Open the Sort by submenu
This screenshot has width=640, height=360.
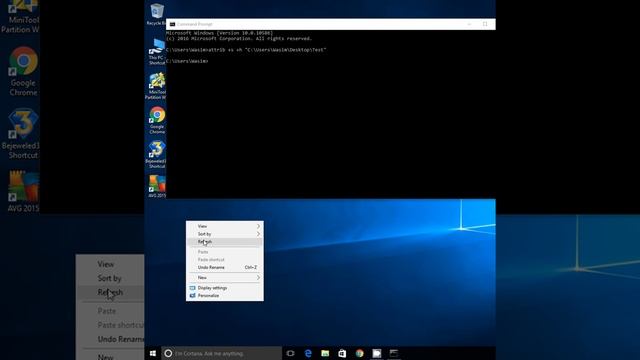click(x=224, y=234)
